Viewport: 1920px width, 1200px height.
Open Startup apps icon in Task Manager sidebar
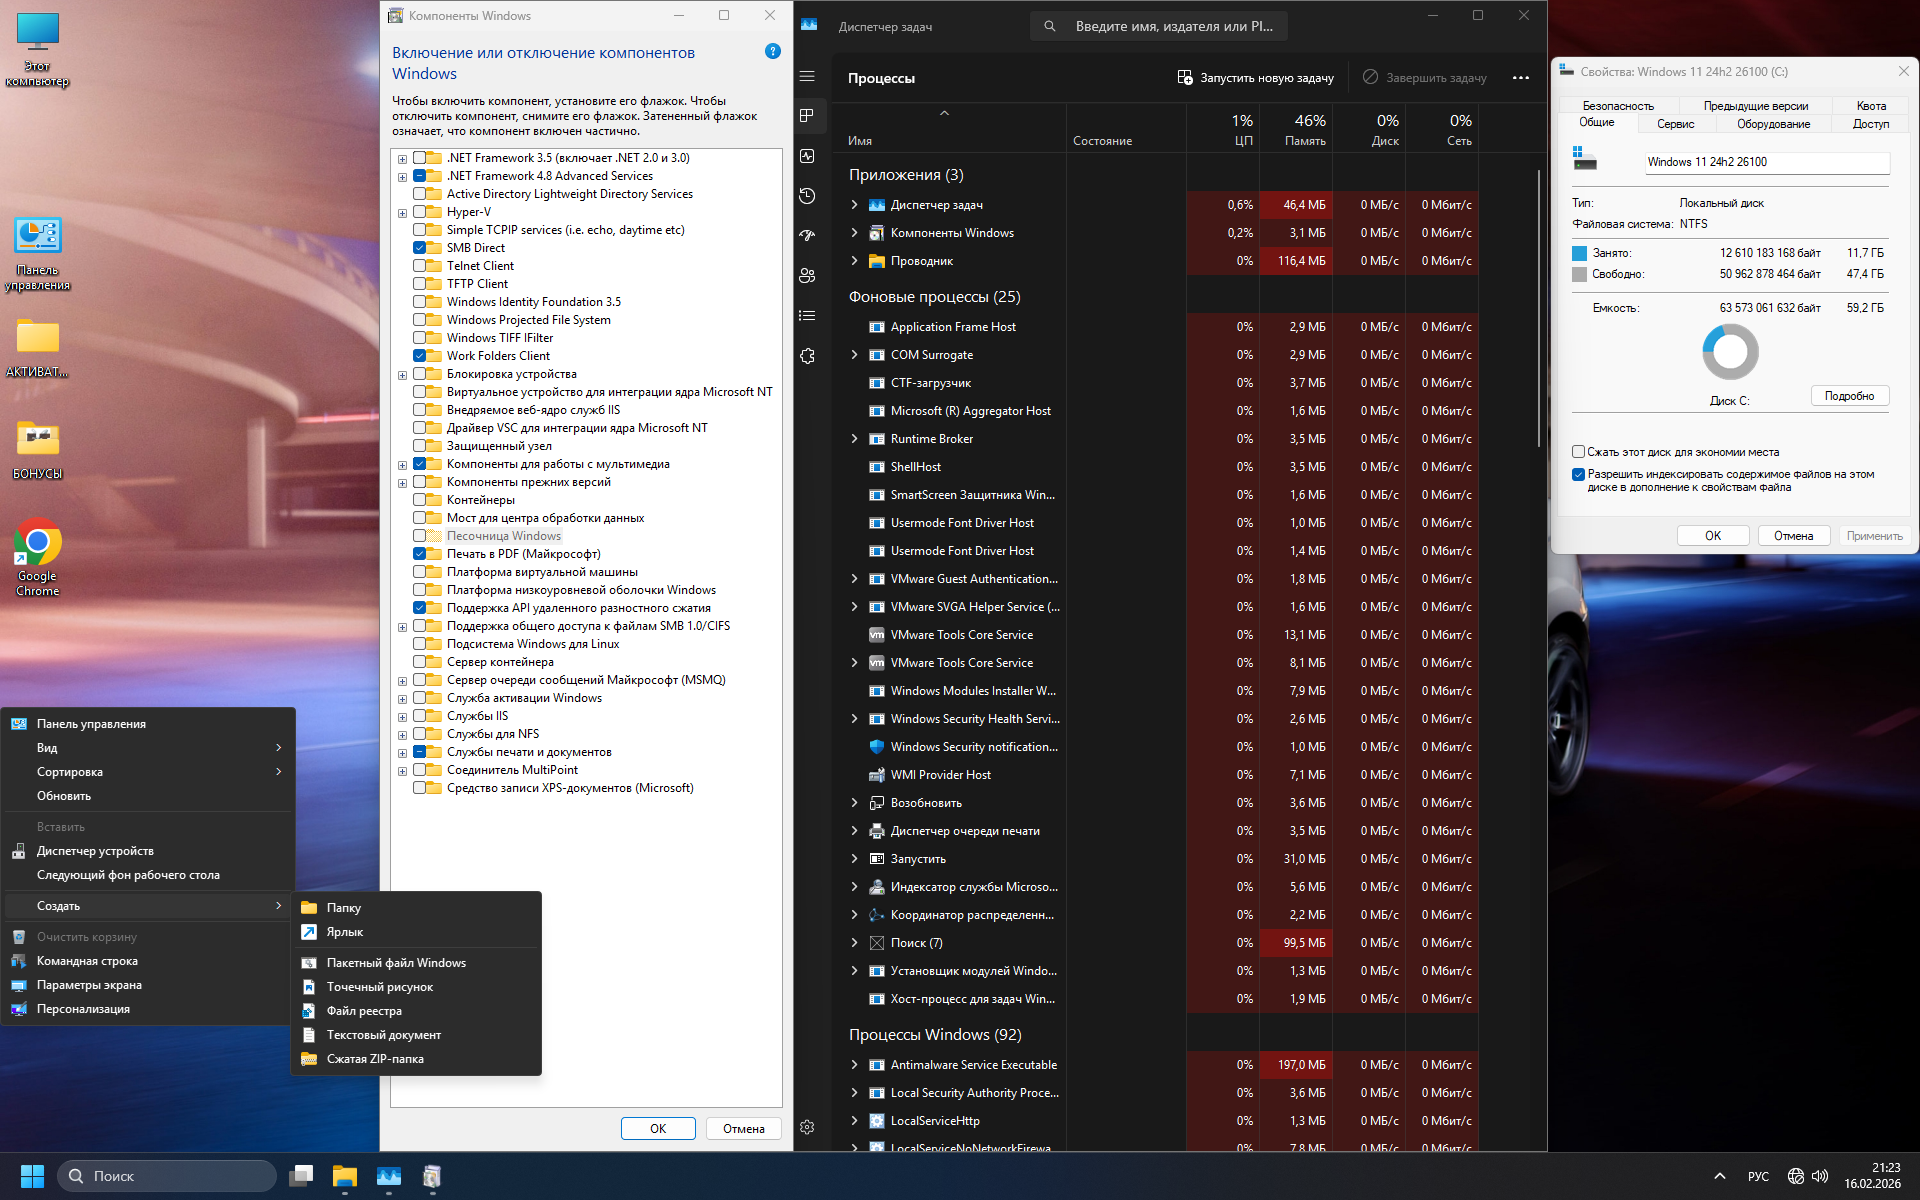807,236
